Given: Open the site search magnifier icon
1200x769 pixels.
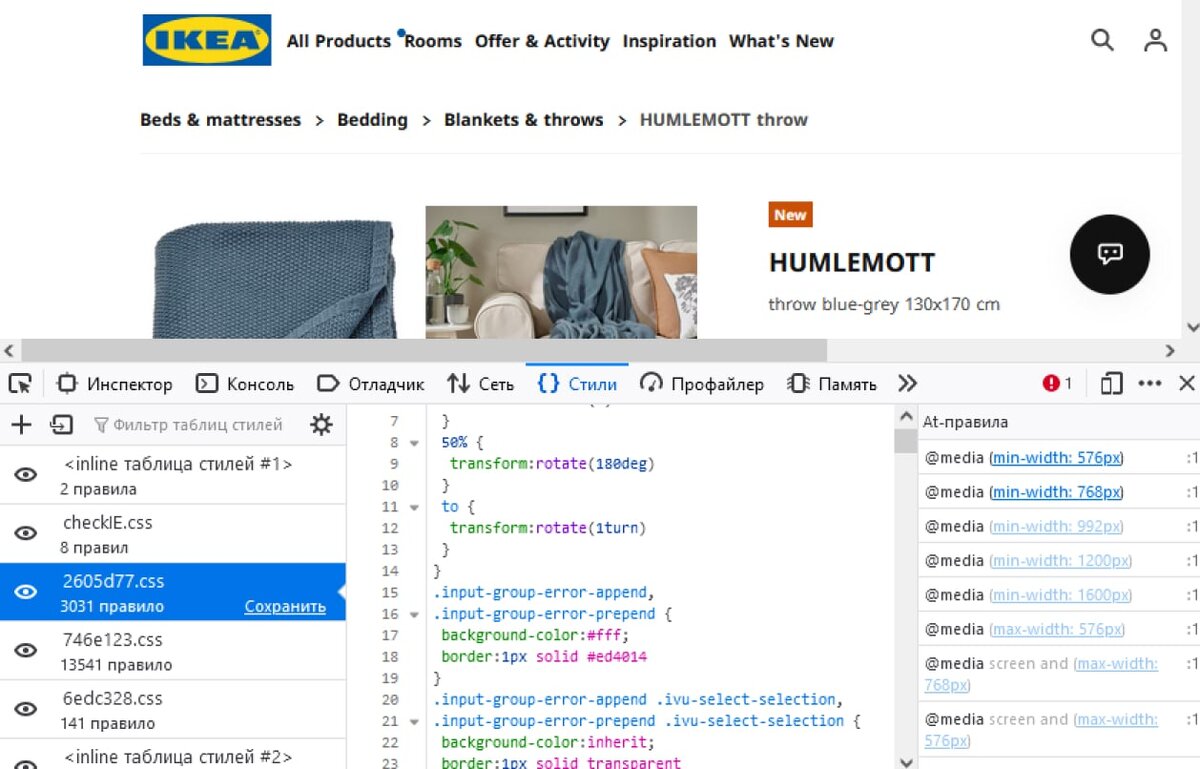Looking at the screenshot, I should (1102, 40).
